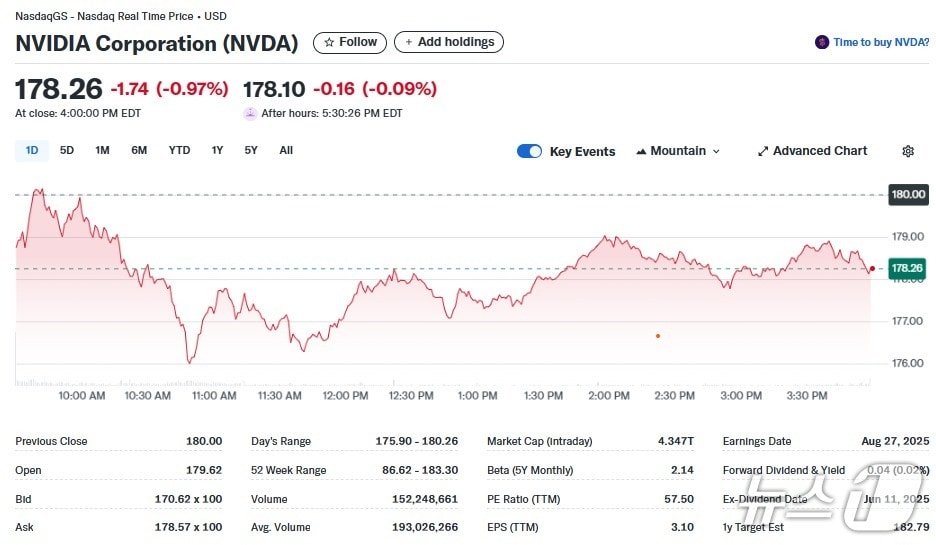Image resolution: width=936 pixels, height=545 pixels.
Task: Show the YTD chart range
Action: 179,150
